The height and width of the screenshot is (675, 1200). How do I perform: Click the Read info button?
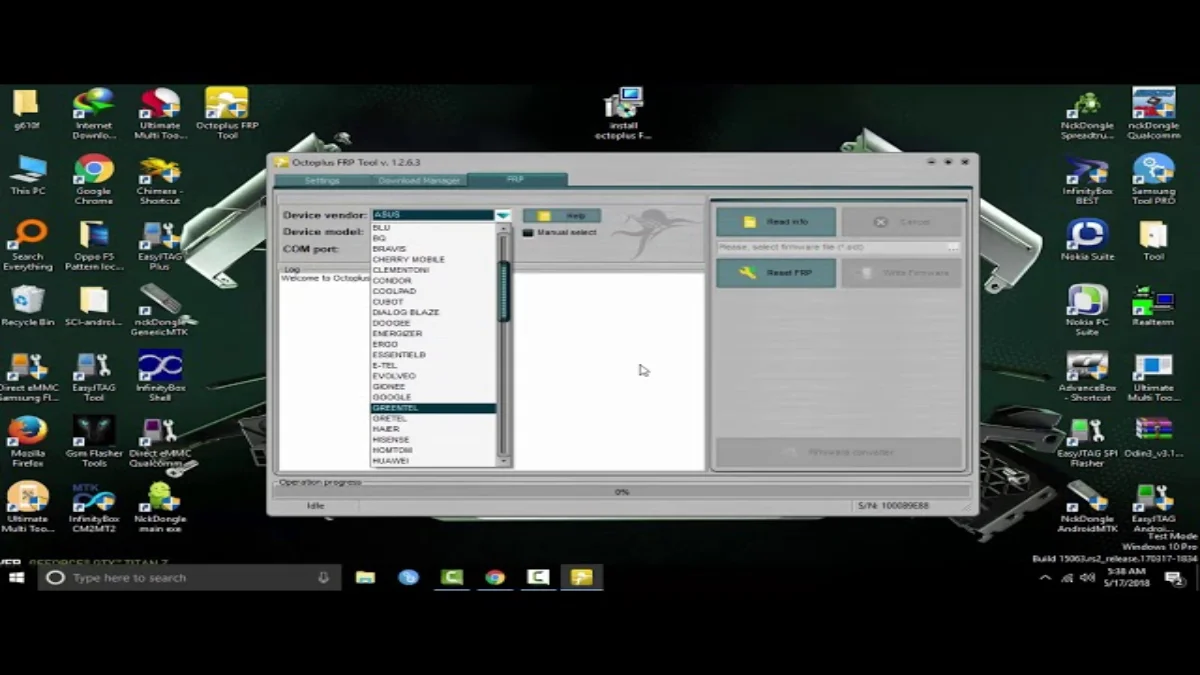776,222
